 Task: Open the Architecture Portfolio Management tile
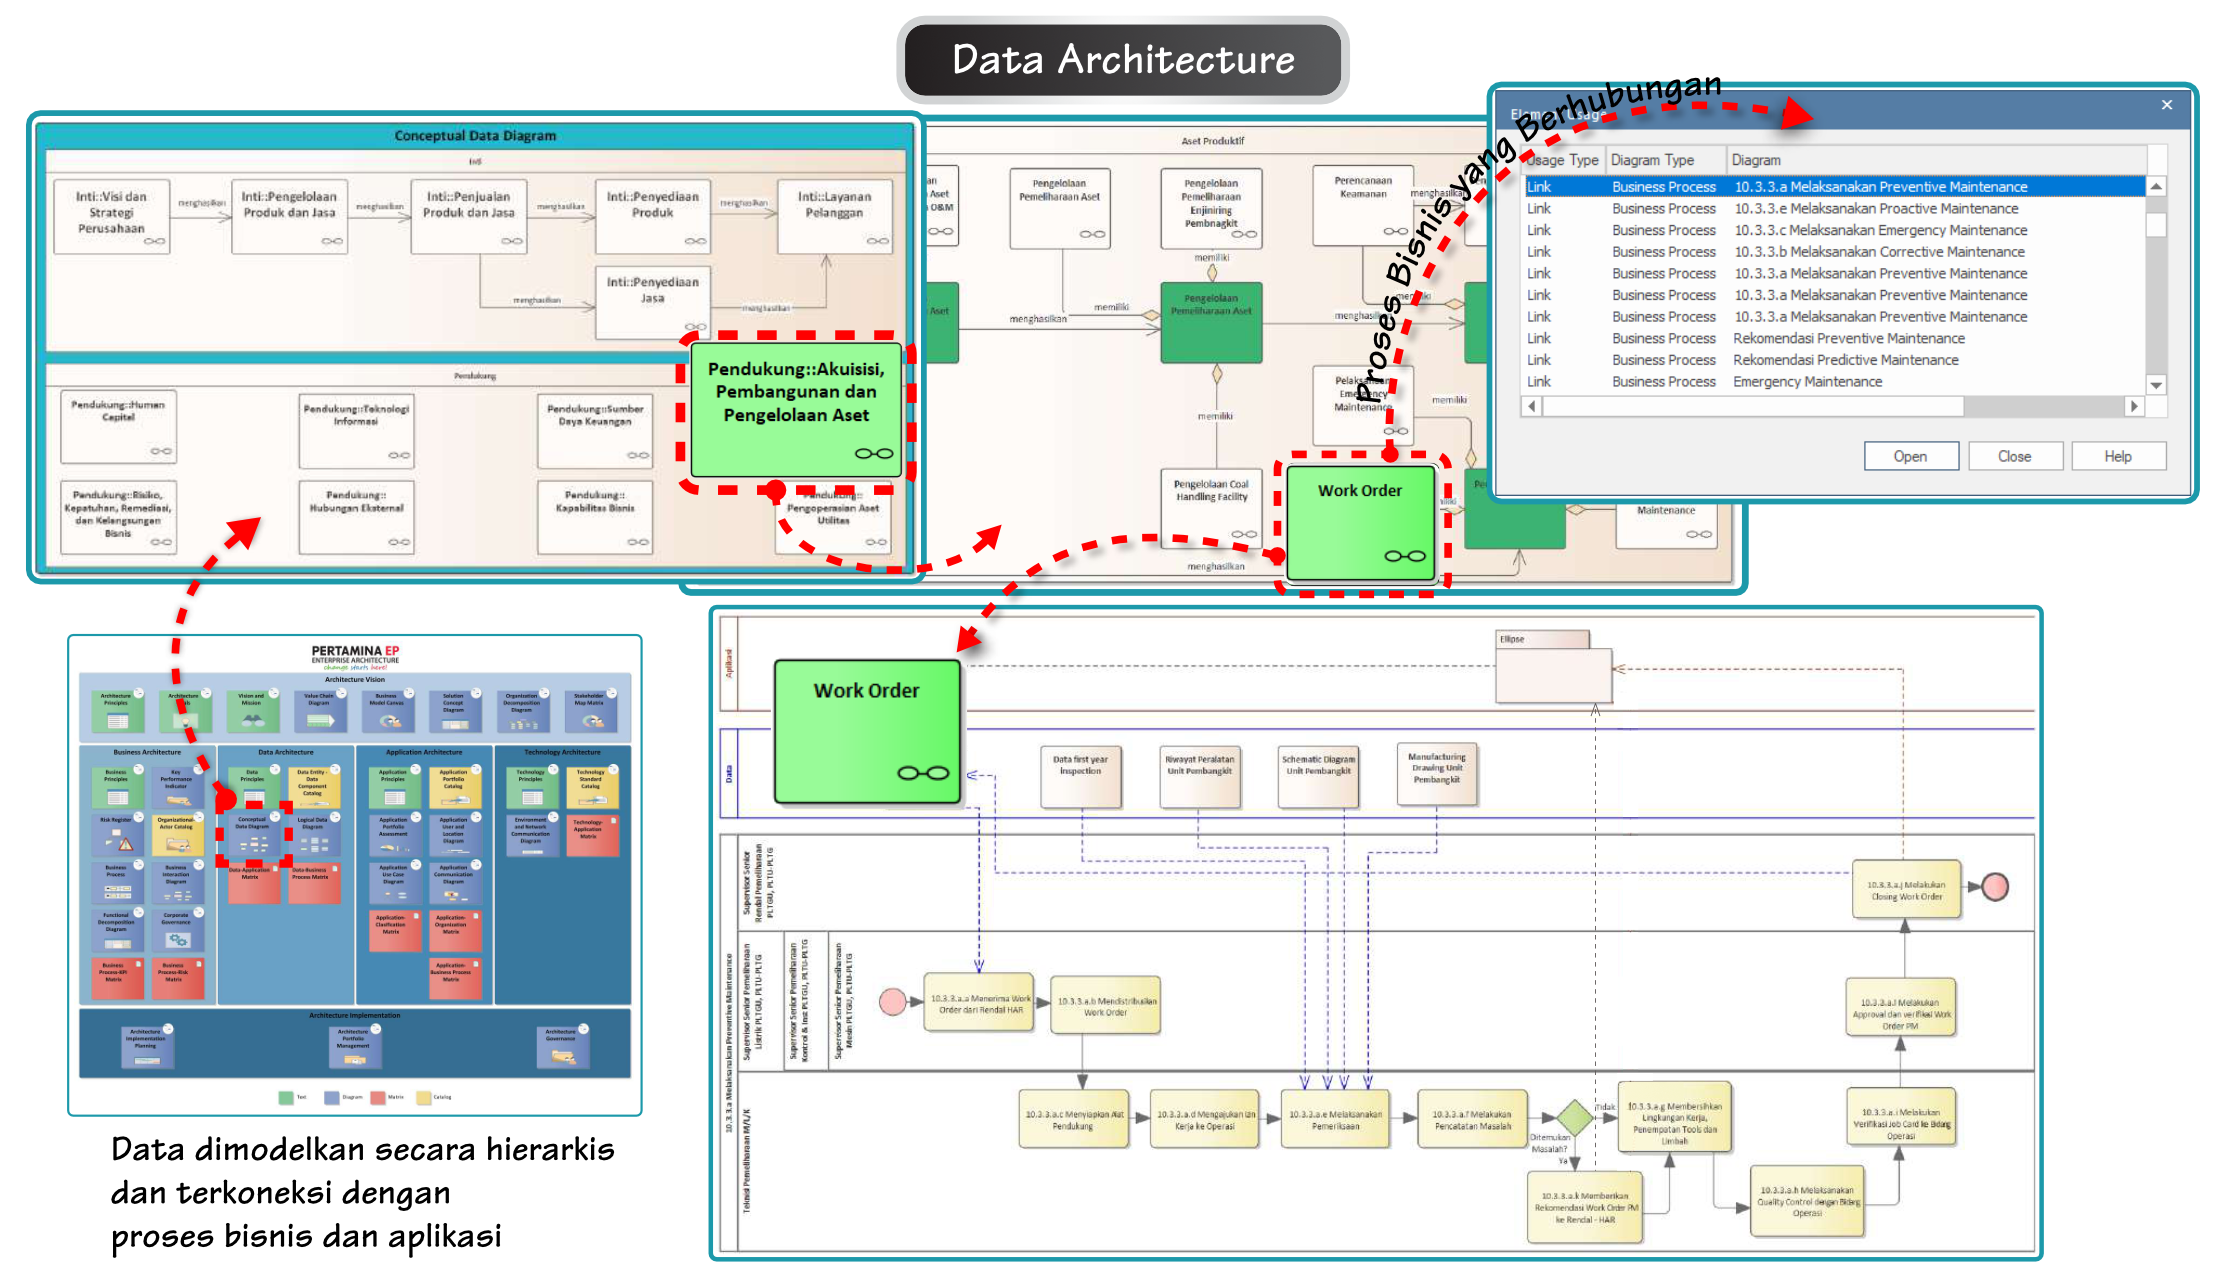coord(355,1046)
